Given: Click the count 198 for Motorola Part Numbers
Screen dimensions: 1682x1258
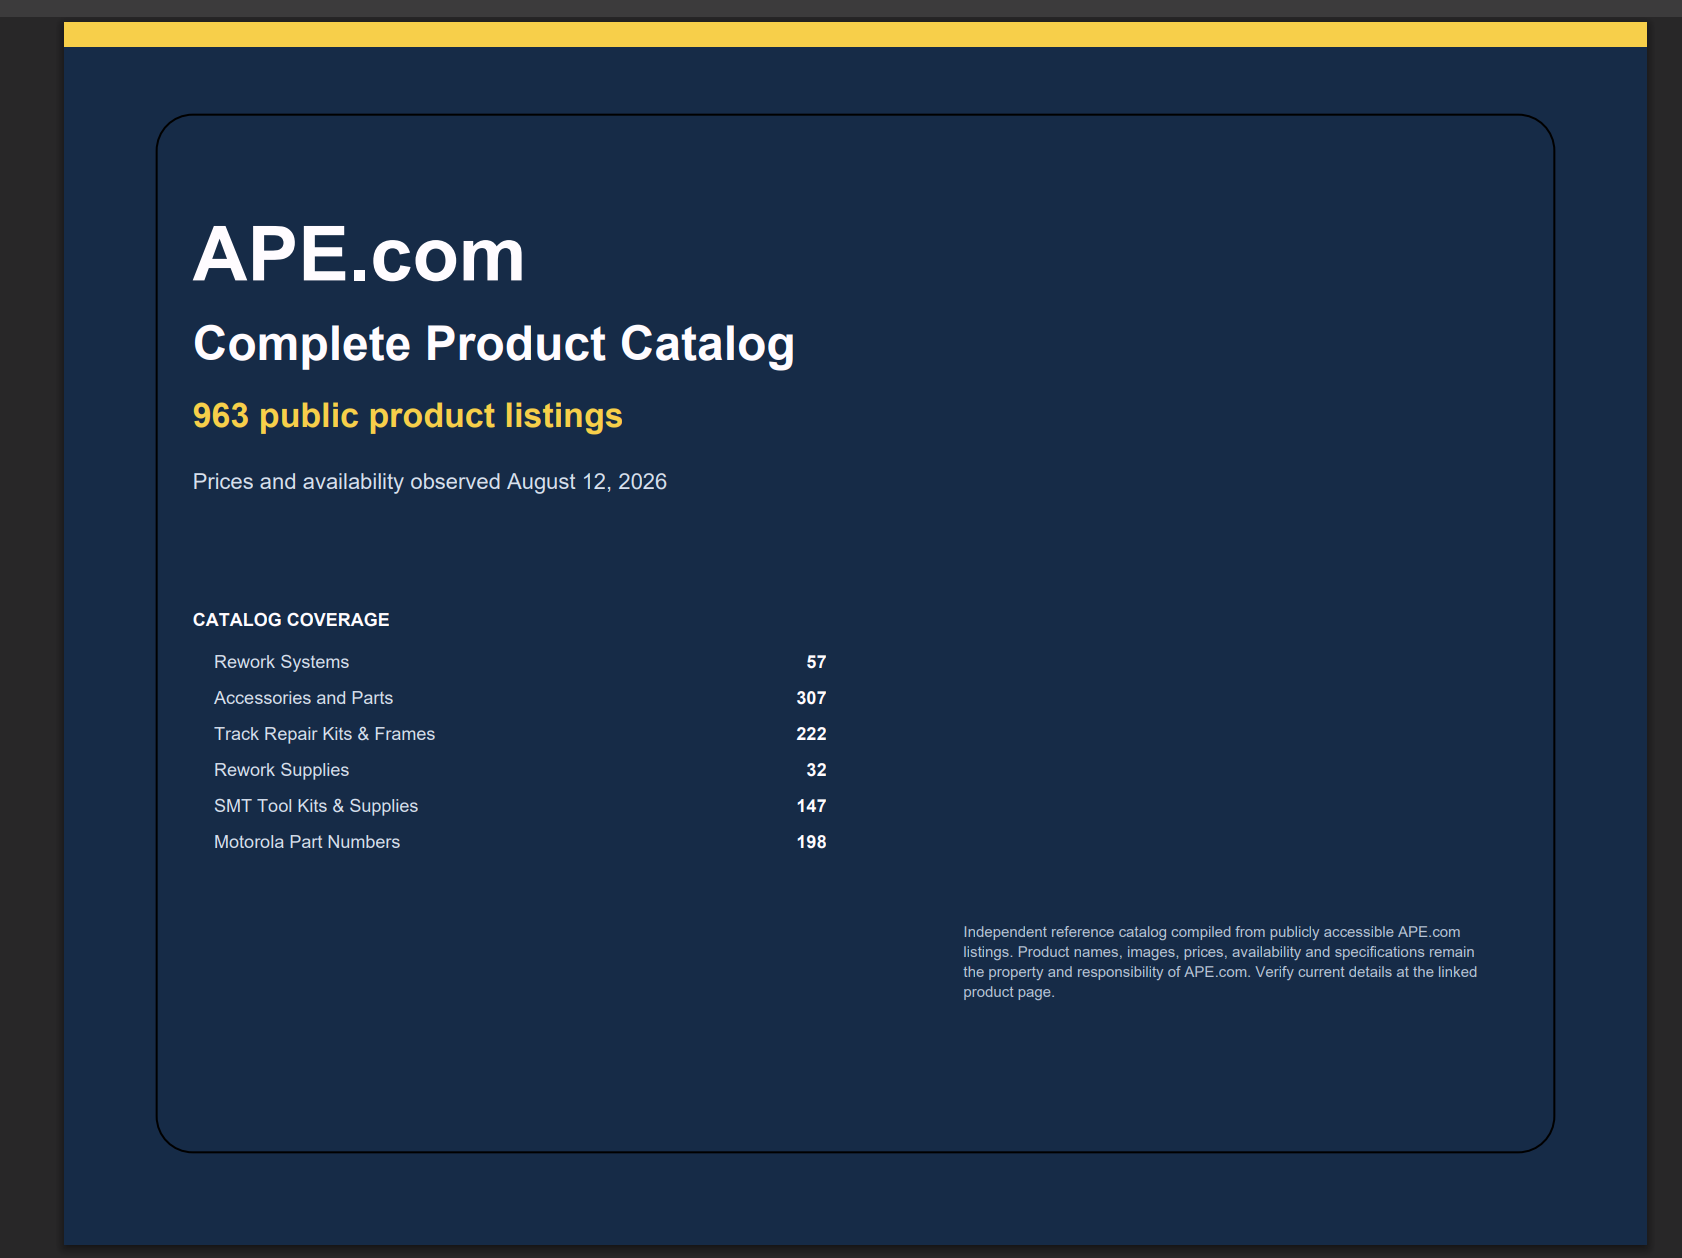Looking at the screenshot, I should [x=811, y=842].
